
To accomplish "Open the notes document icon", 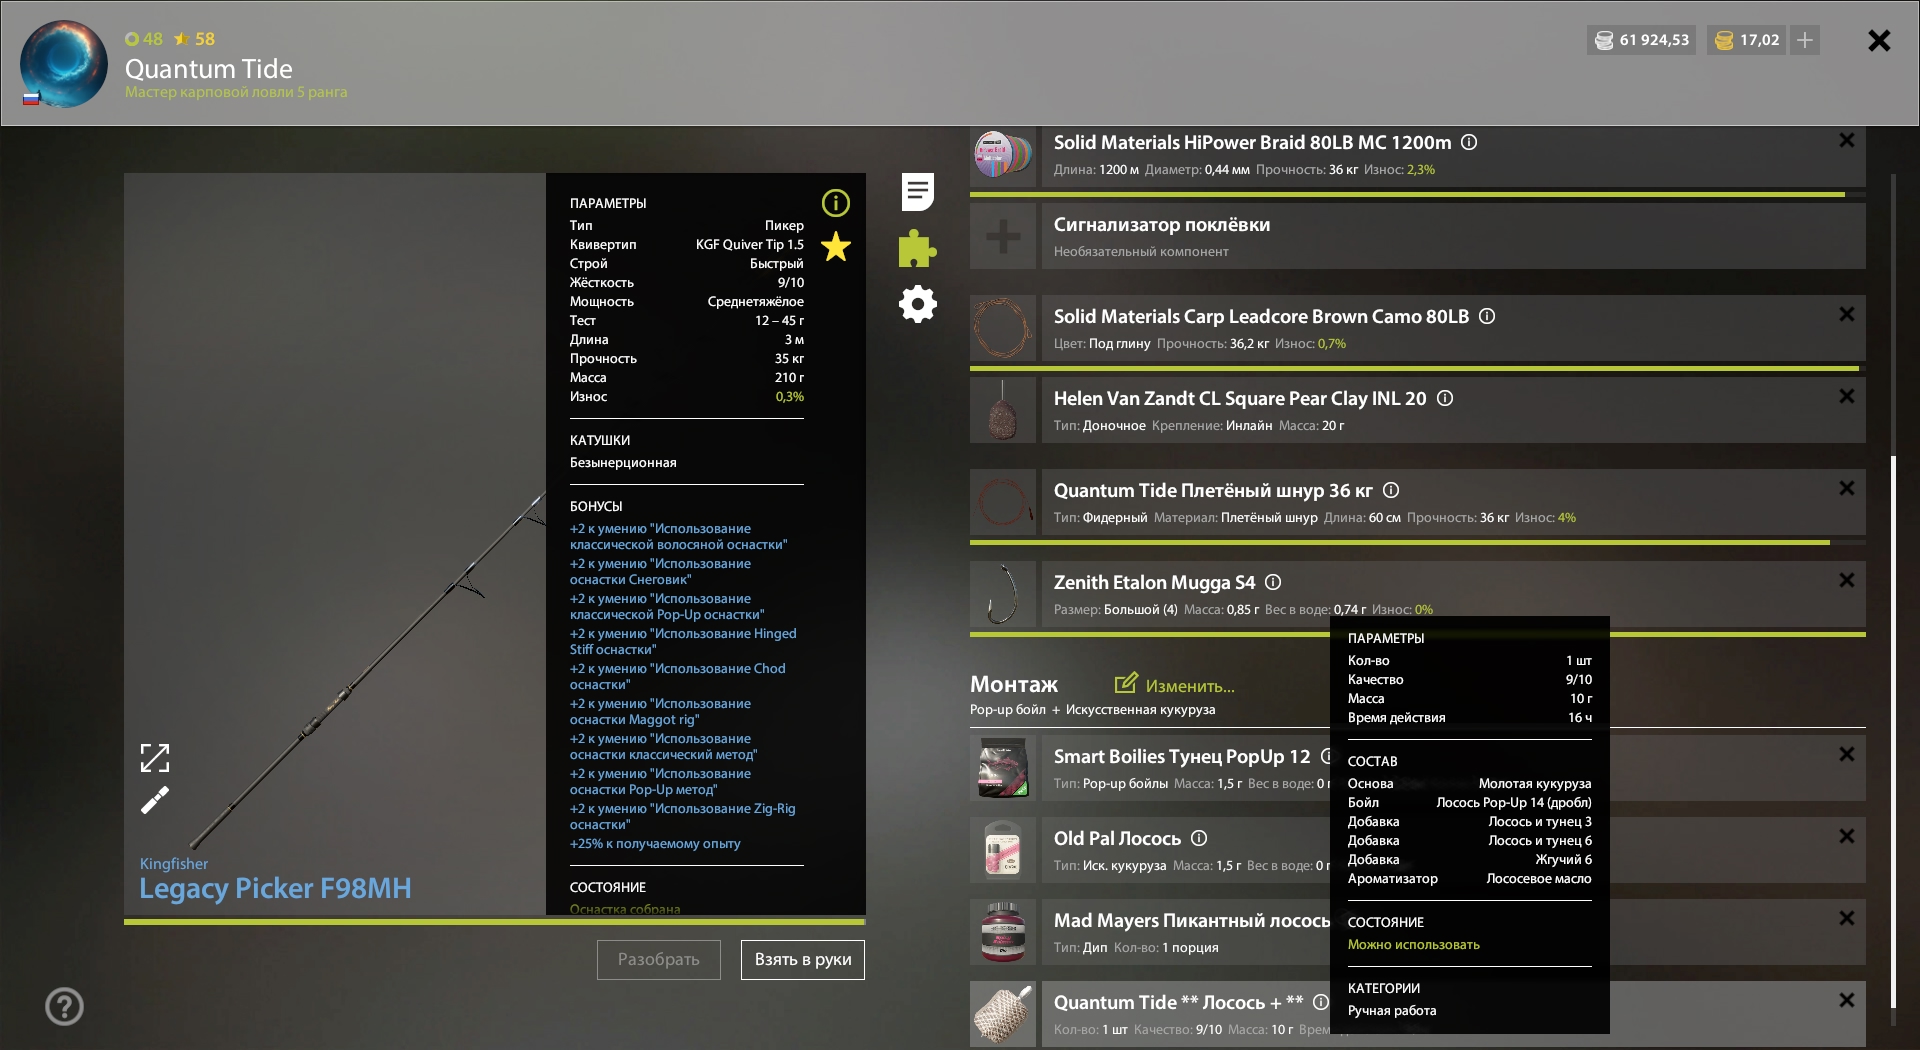I will click(917, 192).
